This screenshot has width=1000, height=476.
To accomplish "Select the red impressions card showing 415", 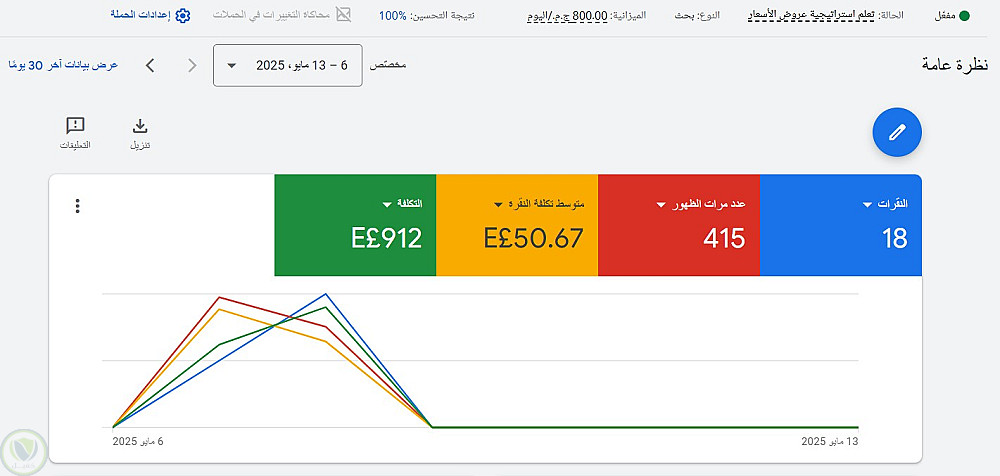I will 679,225.
